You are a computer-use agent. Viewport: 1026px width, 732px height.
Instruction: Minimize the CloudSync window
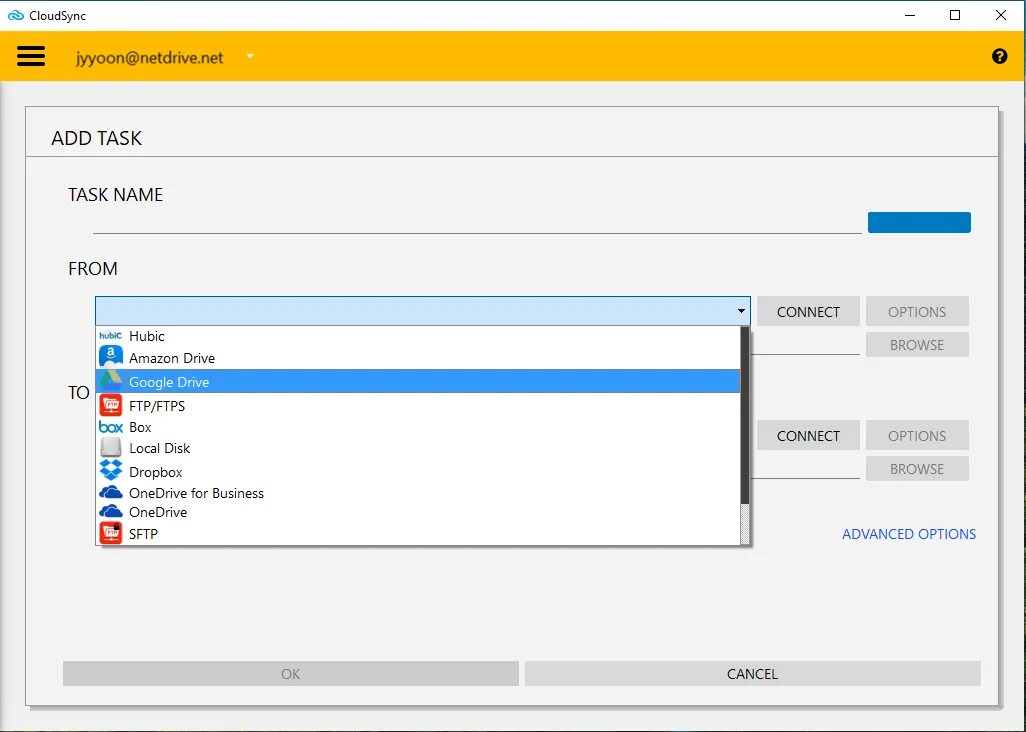click(910, 15)
